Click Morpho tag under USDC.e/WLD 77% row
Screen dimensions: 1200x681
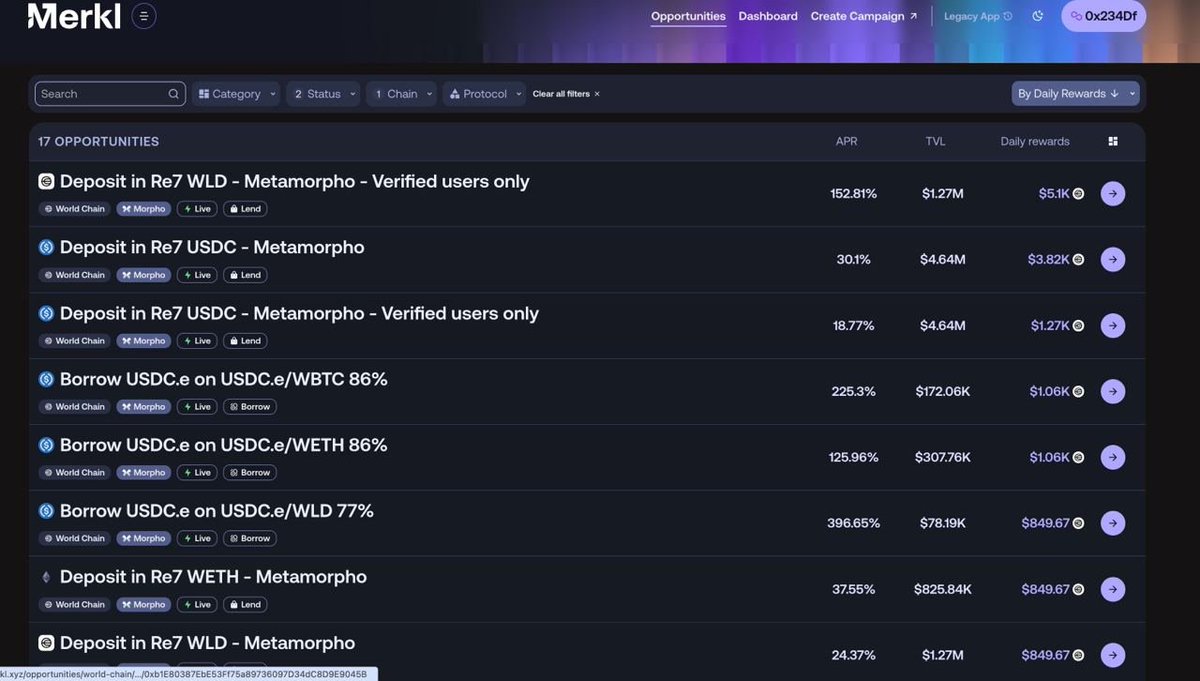pyautogui.click(x=144, y=539)
